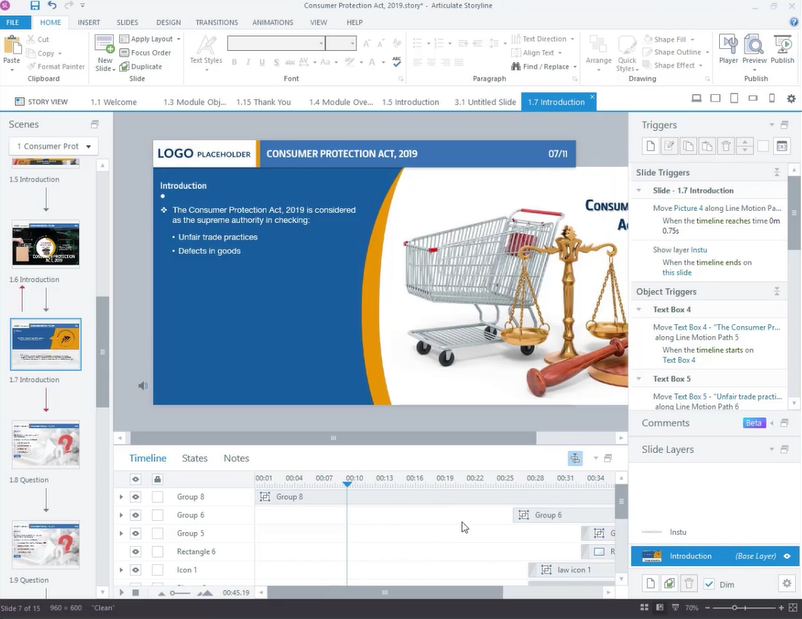The width and height of the screenshot is (802, 619).
Task: Click the New Slide icon
Action: [x=104, y=45]
